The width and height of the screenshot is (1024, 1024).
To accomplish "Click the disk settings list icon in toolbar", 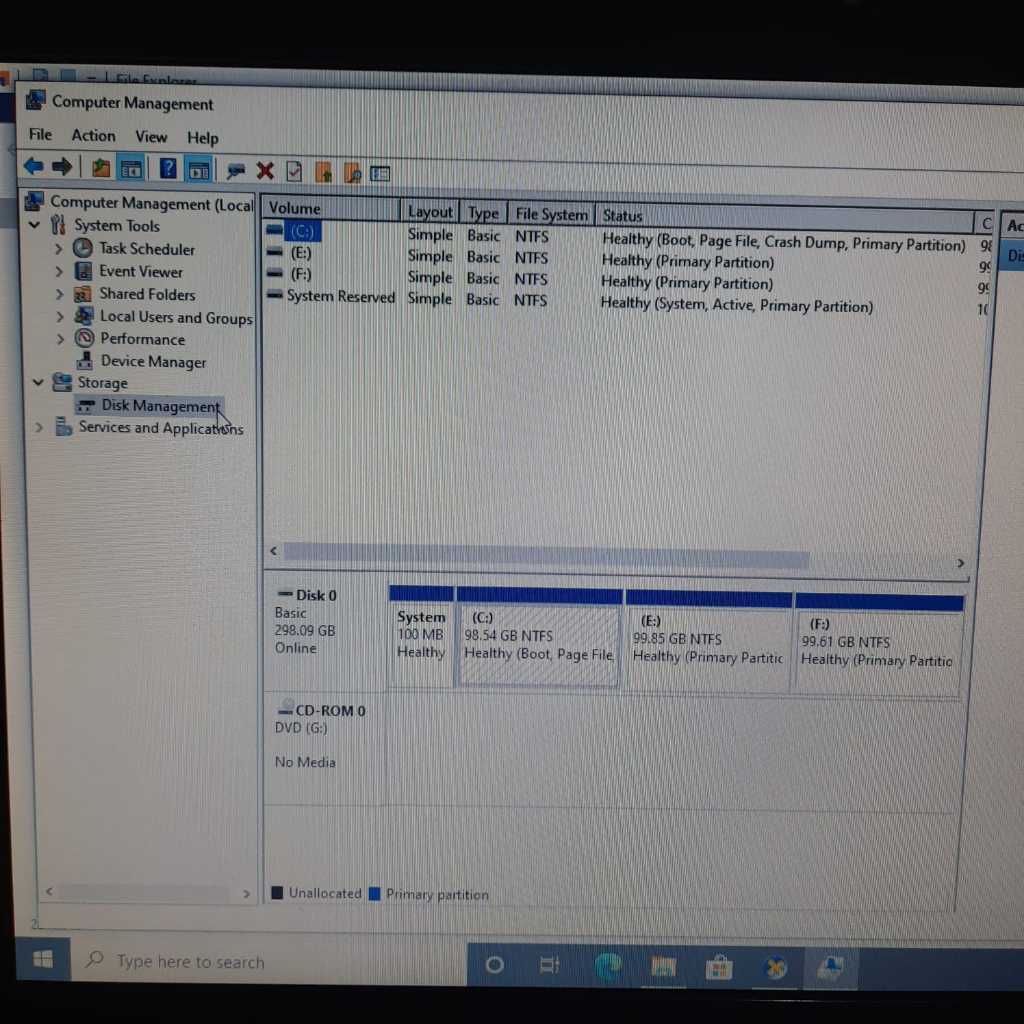I will coord(380,174).
